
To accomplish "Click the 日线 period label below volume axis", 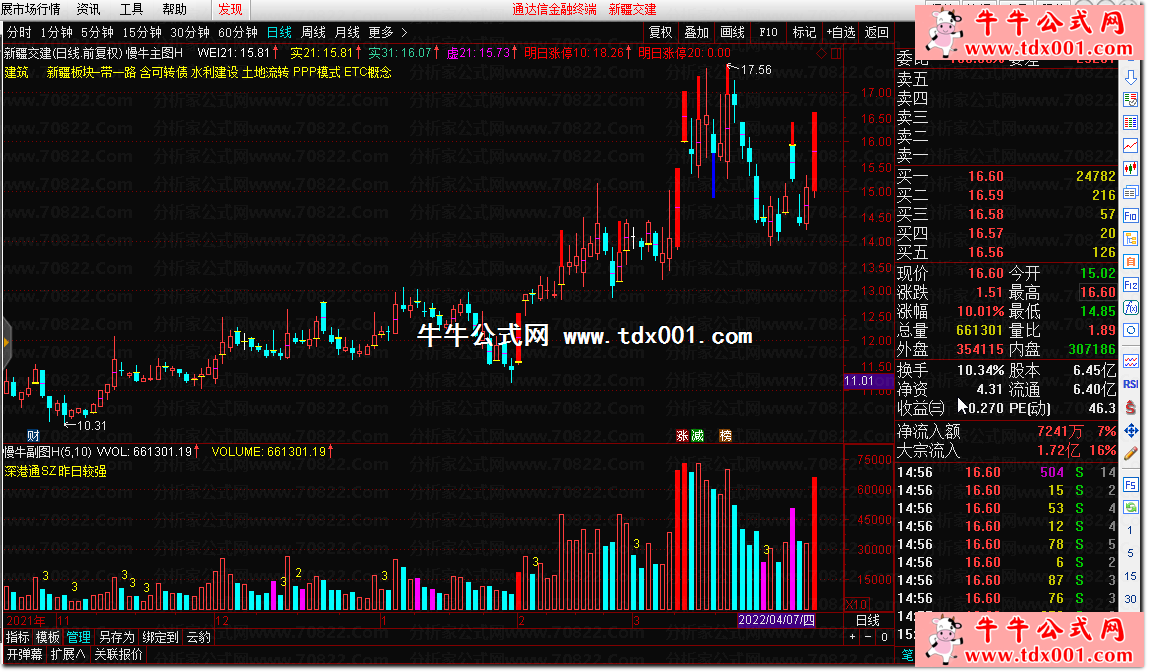I will tap(868, 621).
